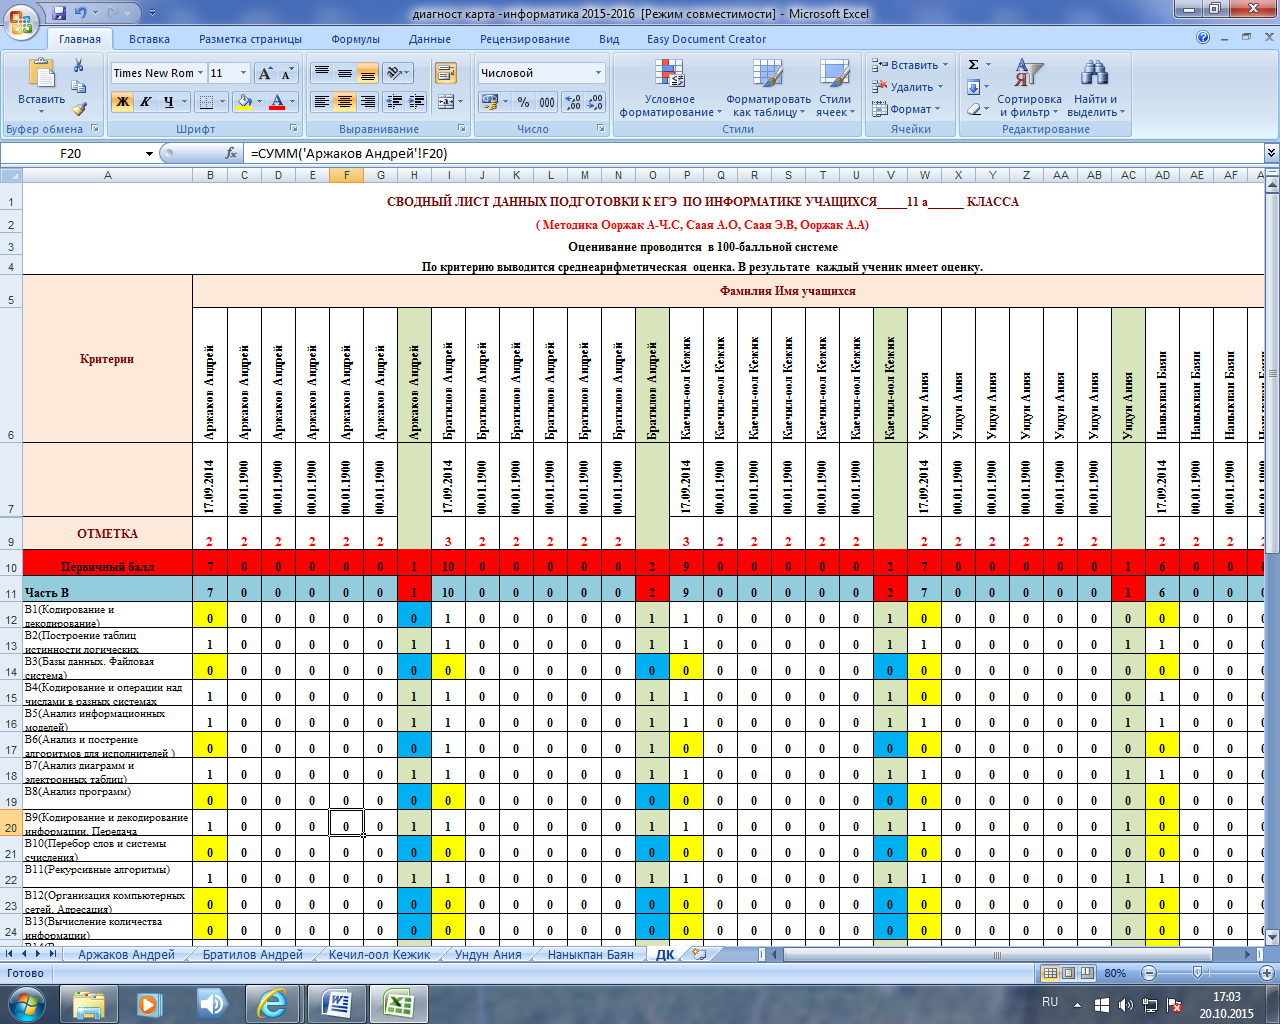Image resolution: width=1280 pixels, height=1024 pixels.
Task: Click the accounting currency format icon
Action: click(x=488, y=102)
